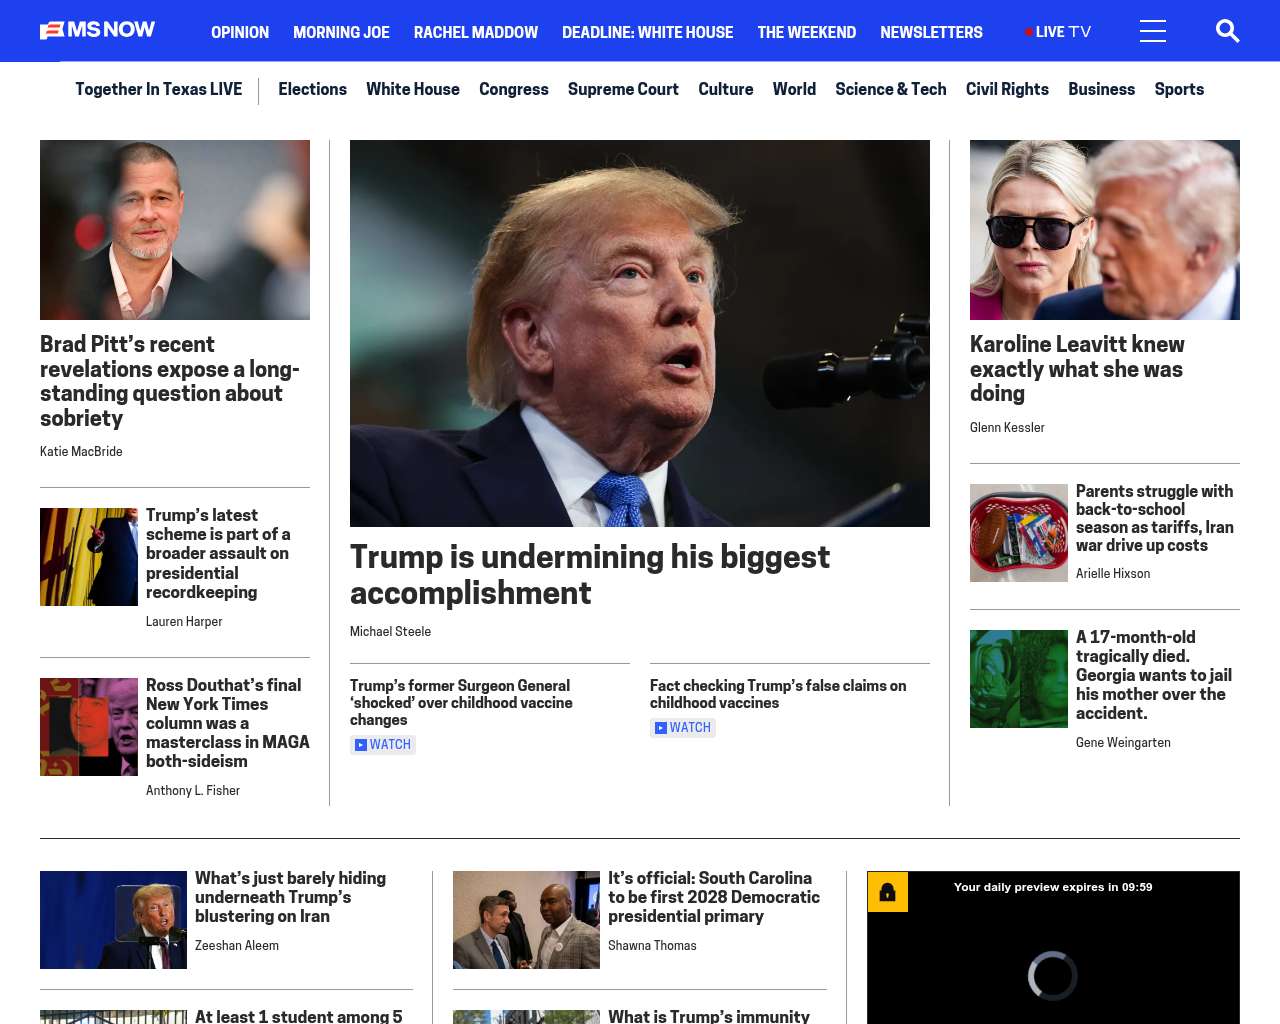1280x1024 pixels.
Task: Read 'Trump is undermining his biggest accomplishment'
Action: [x=590, y=575]
